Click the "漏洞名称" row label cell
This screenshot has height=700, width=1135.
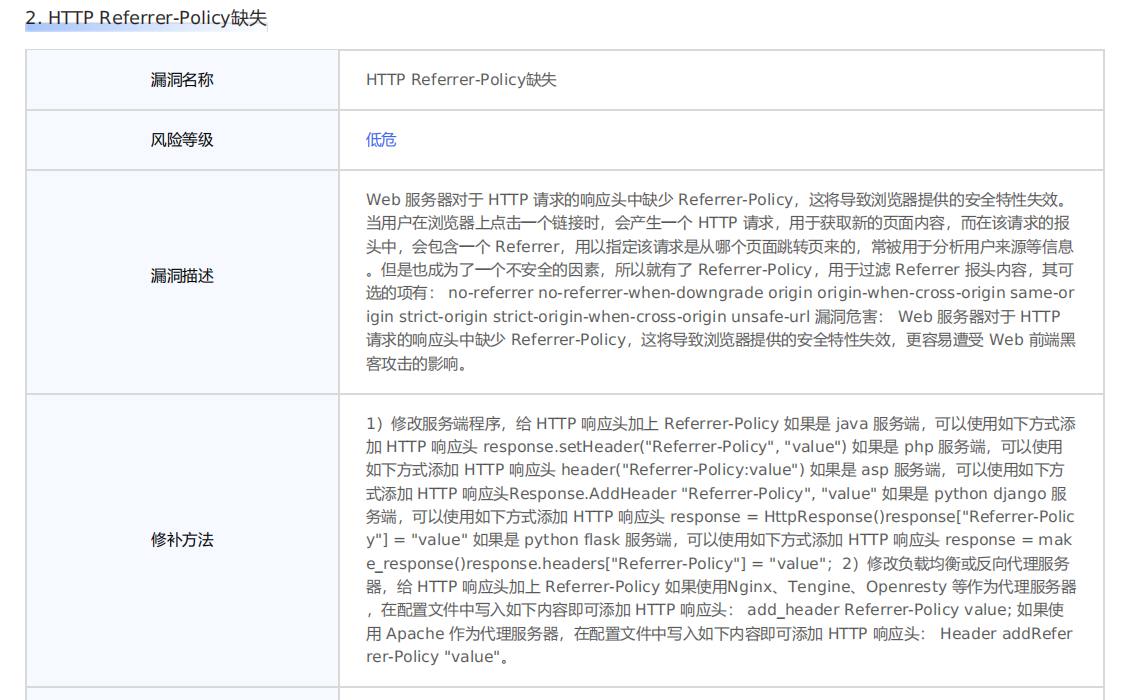click(x=182, y=80)
